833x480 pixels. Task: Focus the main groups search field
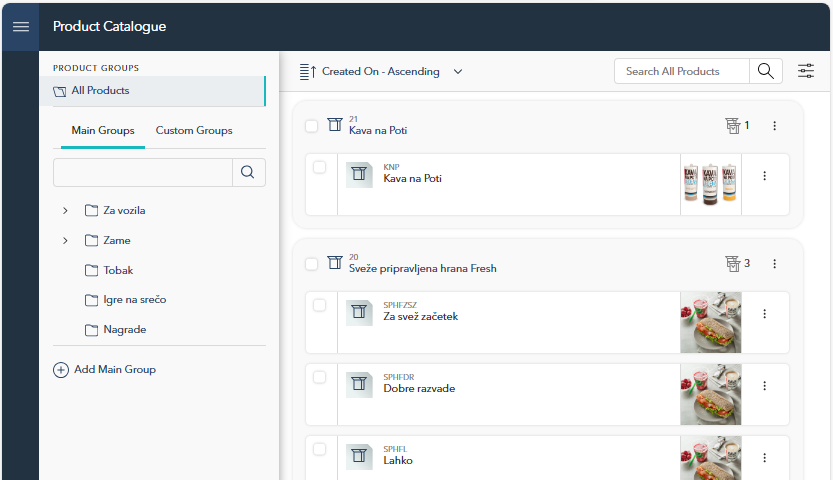[x=143, y=172]
